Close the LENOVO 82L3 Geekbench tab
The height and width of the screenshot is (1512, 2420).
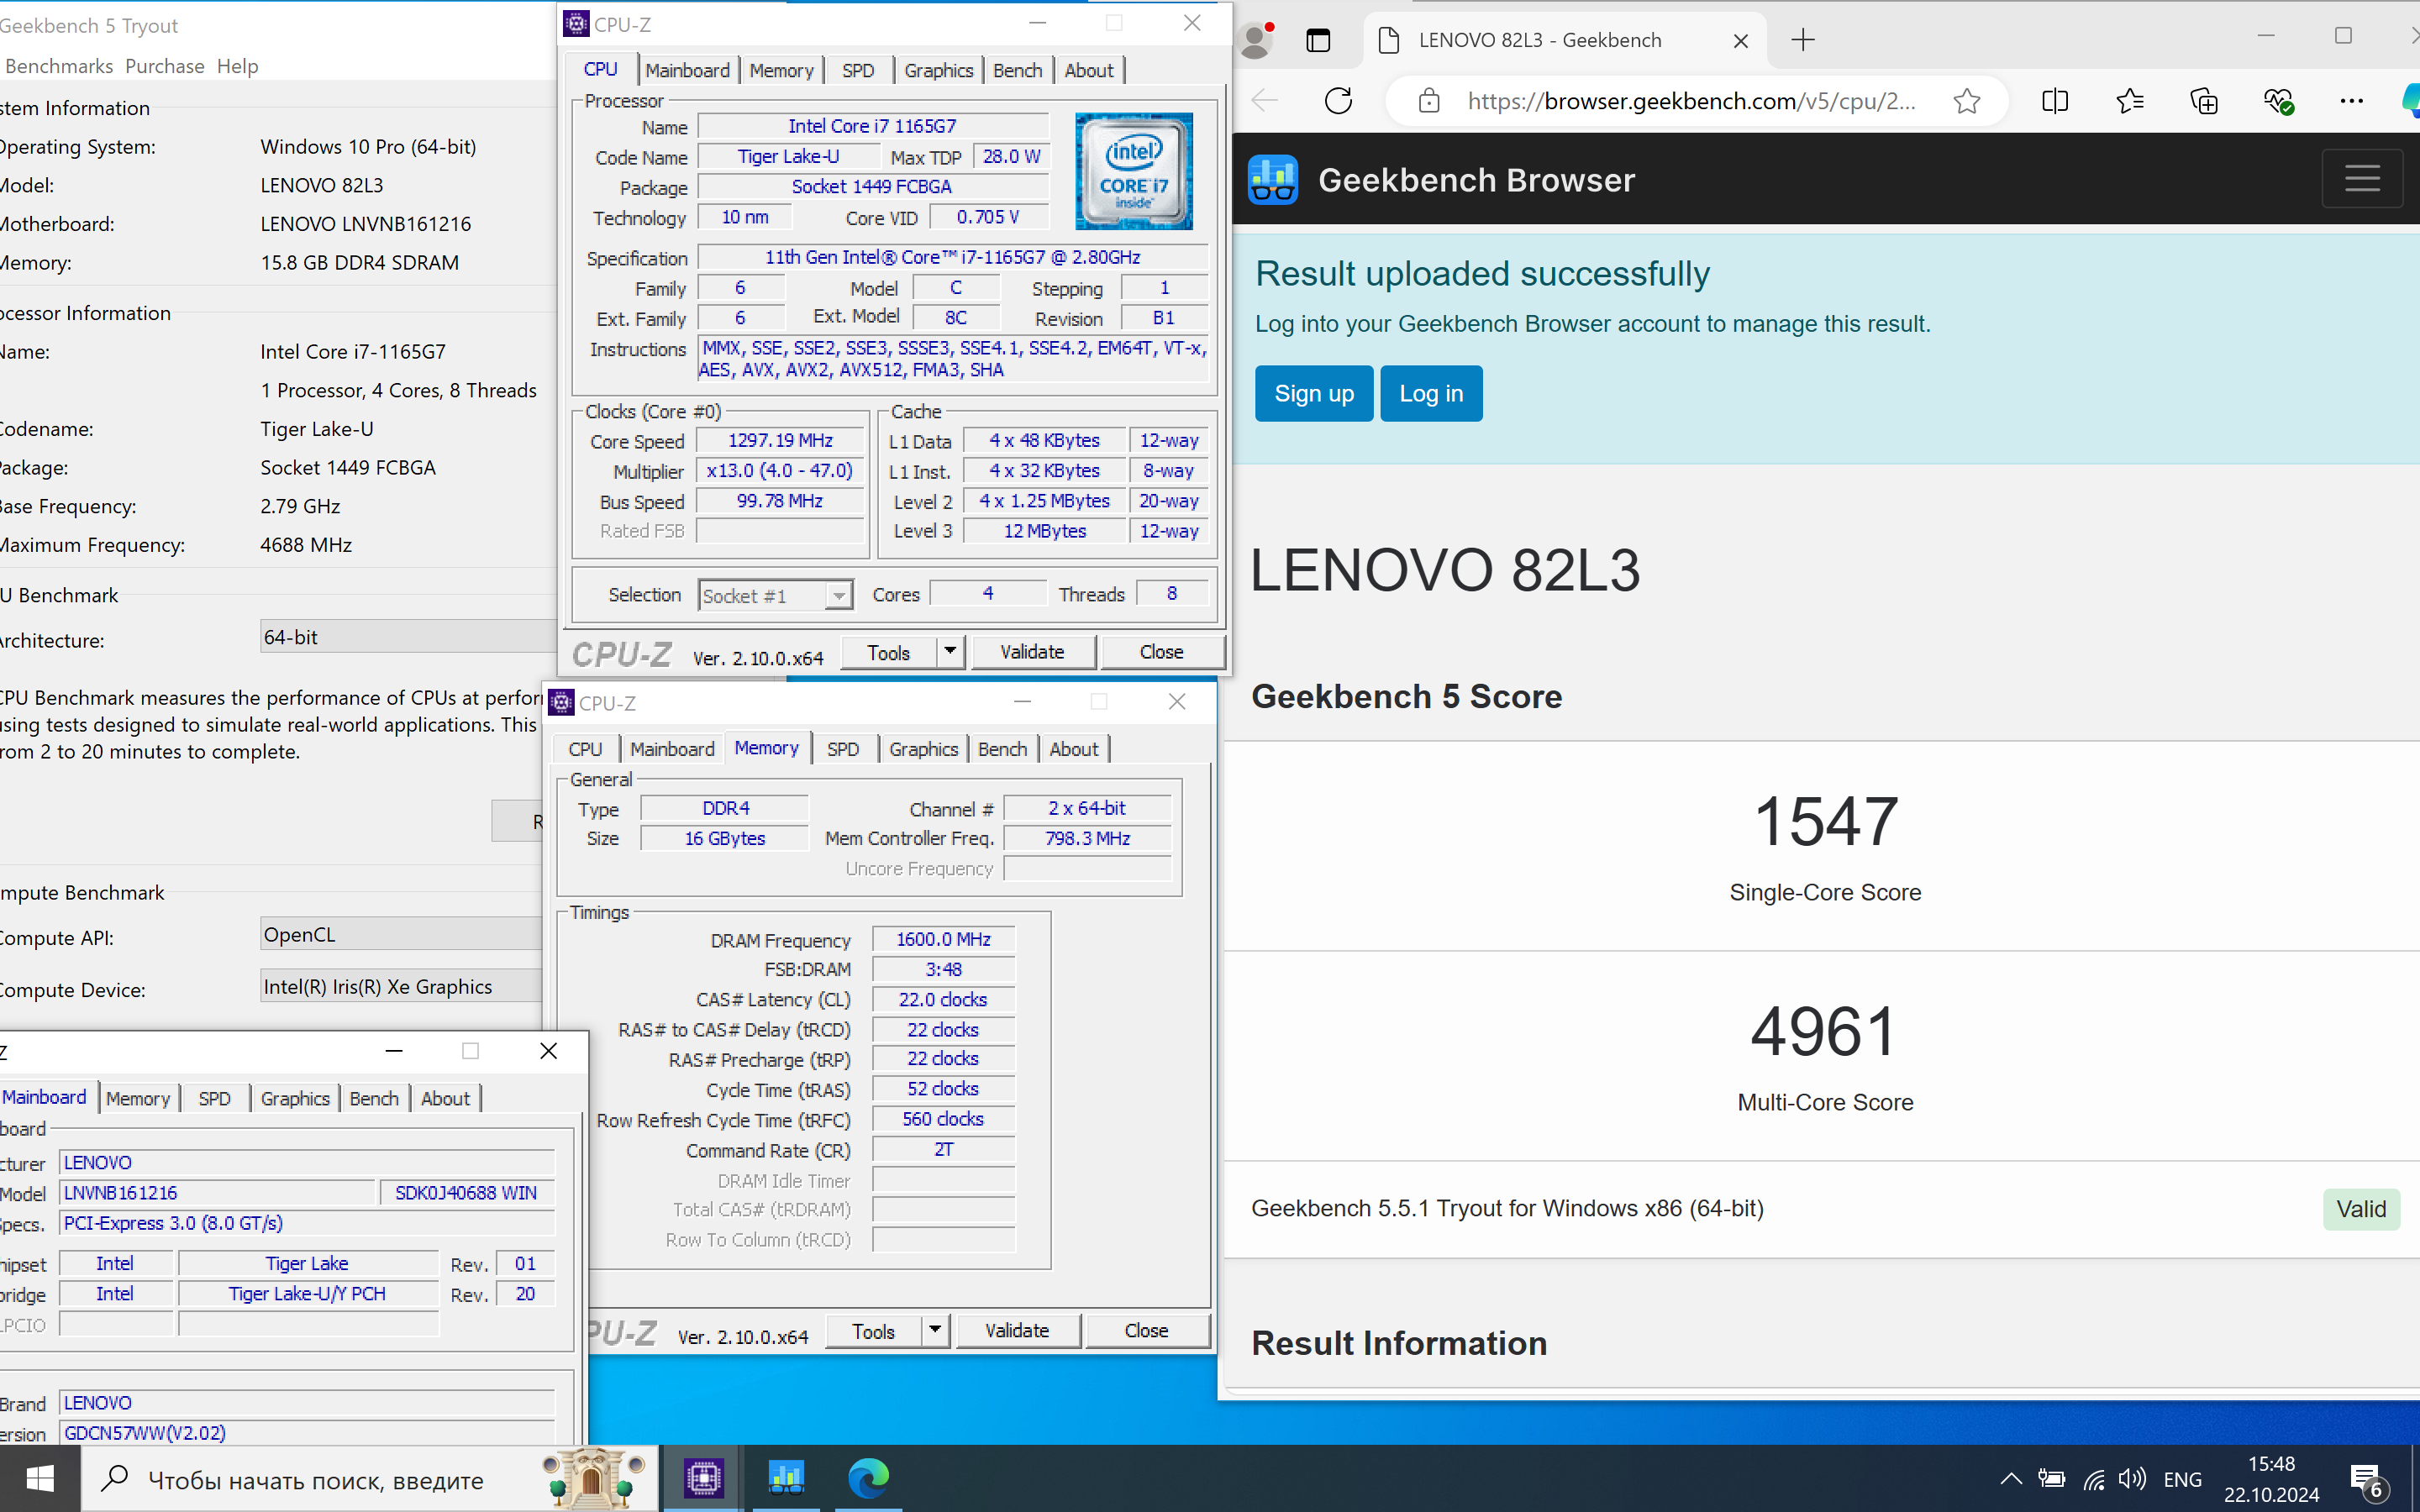1741,41
